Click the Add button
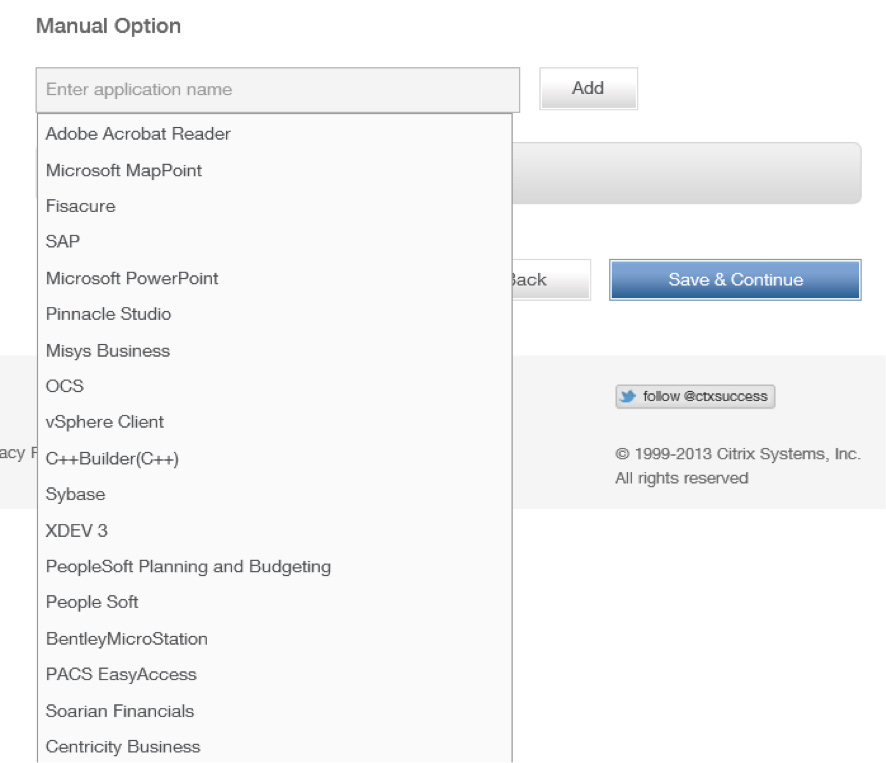The width and height of the screenshot is (886, 763). (x=588, y=89)
